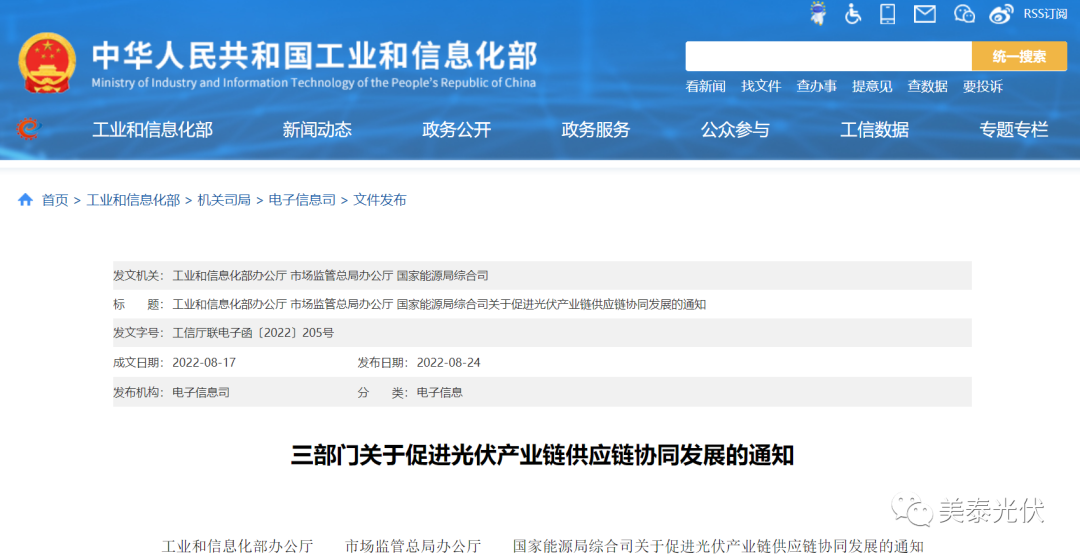
Task: Select the document number 工信厅联电子函〔2022〕205号
Action: [253, 333]
